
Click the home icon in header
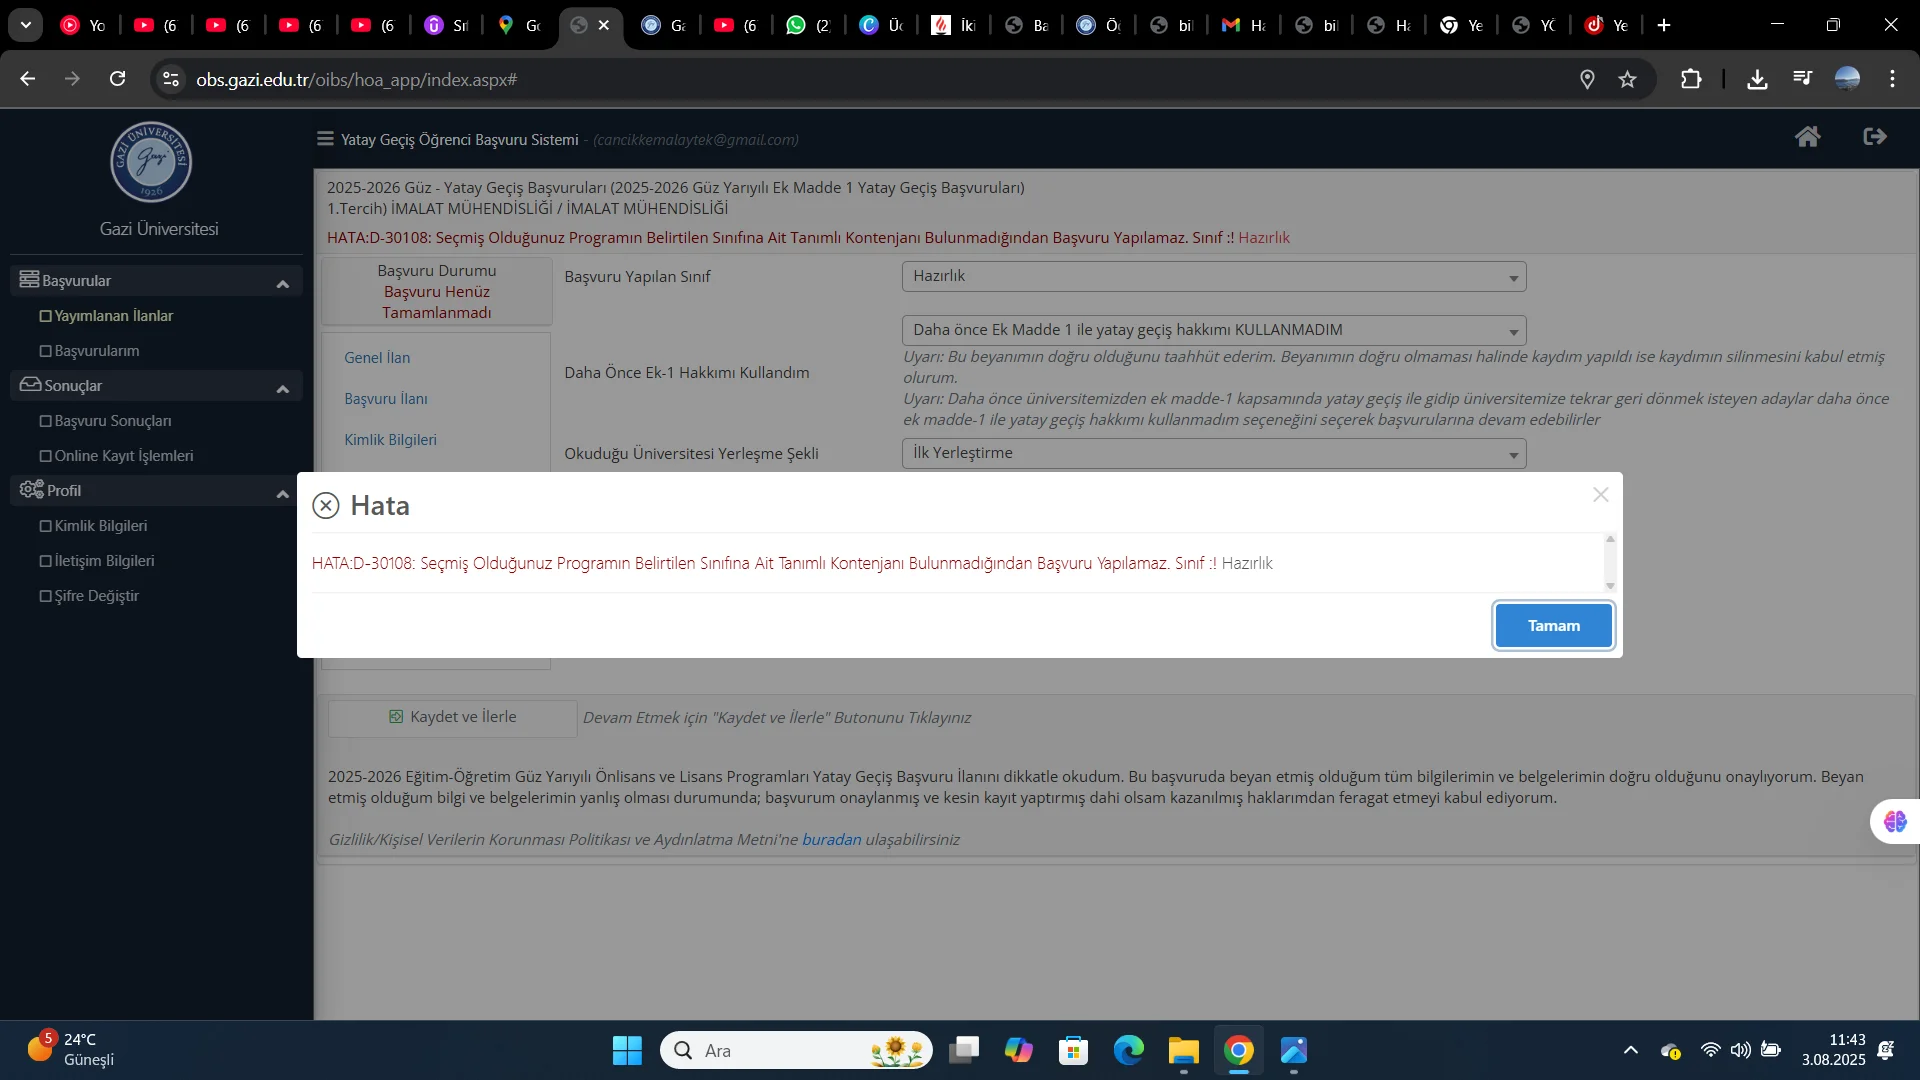click(1807, 137)
